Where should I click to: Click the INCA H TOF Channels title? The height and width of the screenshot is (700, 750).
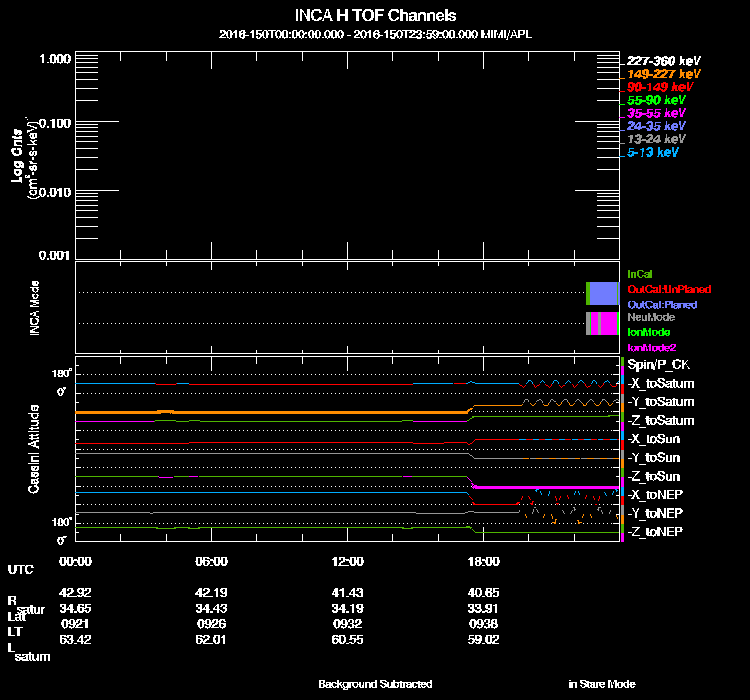click(375, 16)
